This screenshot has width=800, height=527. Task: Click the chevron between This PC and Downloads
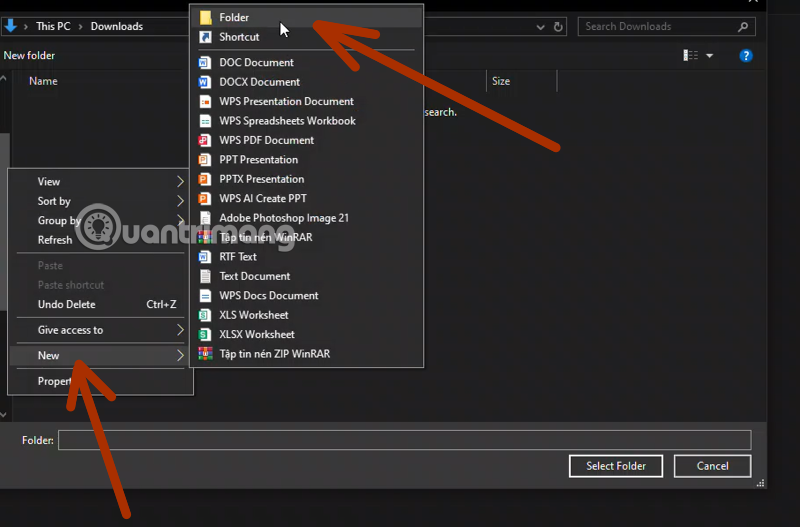coord(80,27)
